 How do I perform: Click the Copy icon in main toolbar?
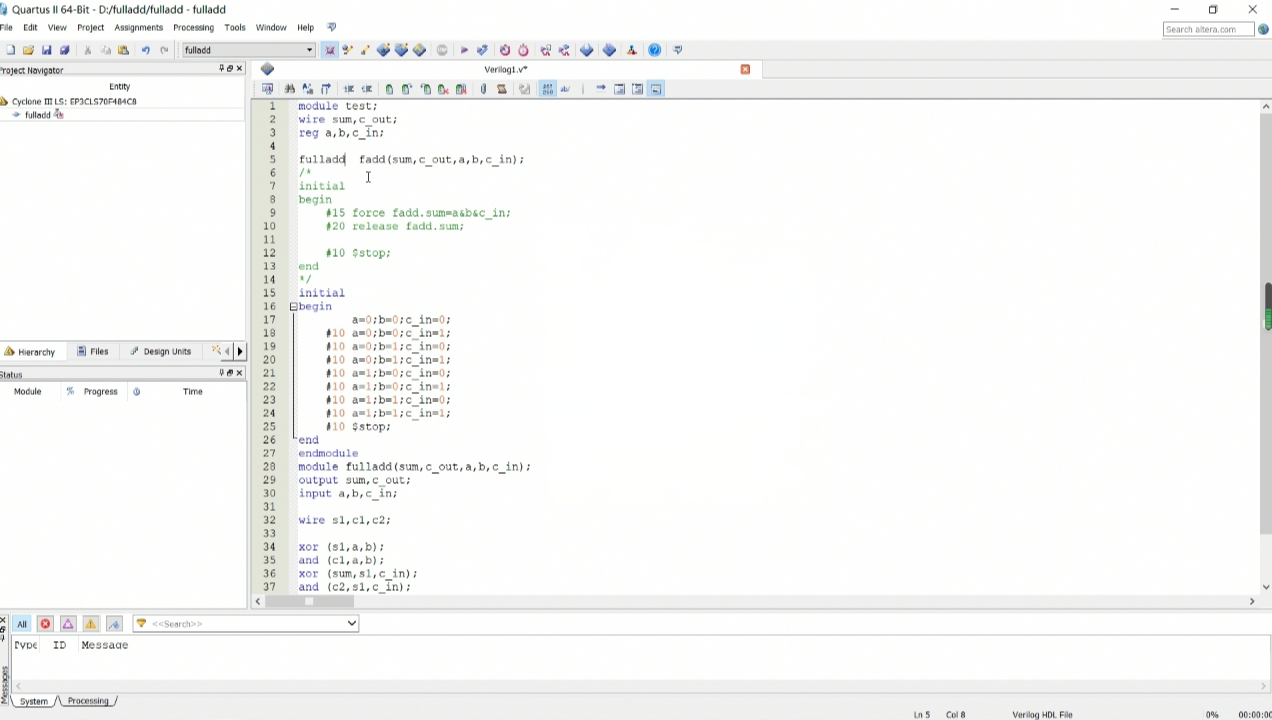click(105, 50)
